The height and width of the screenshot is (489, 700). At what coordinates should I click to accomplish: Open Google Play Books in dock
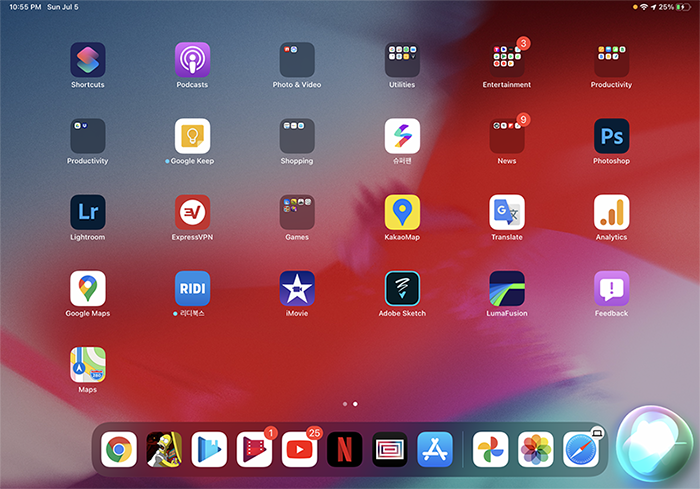coord(209,449)
